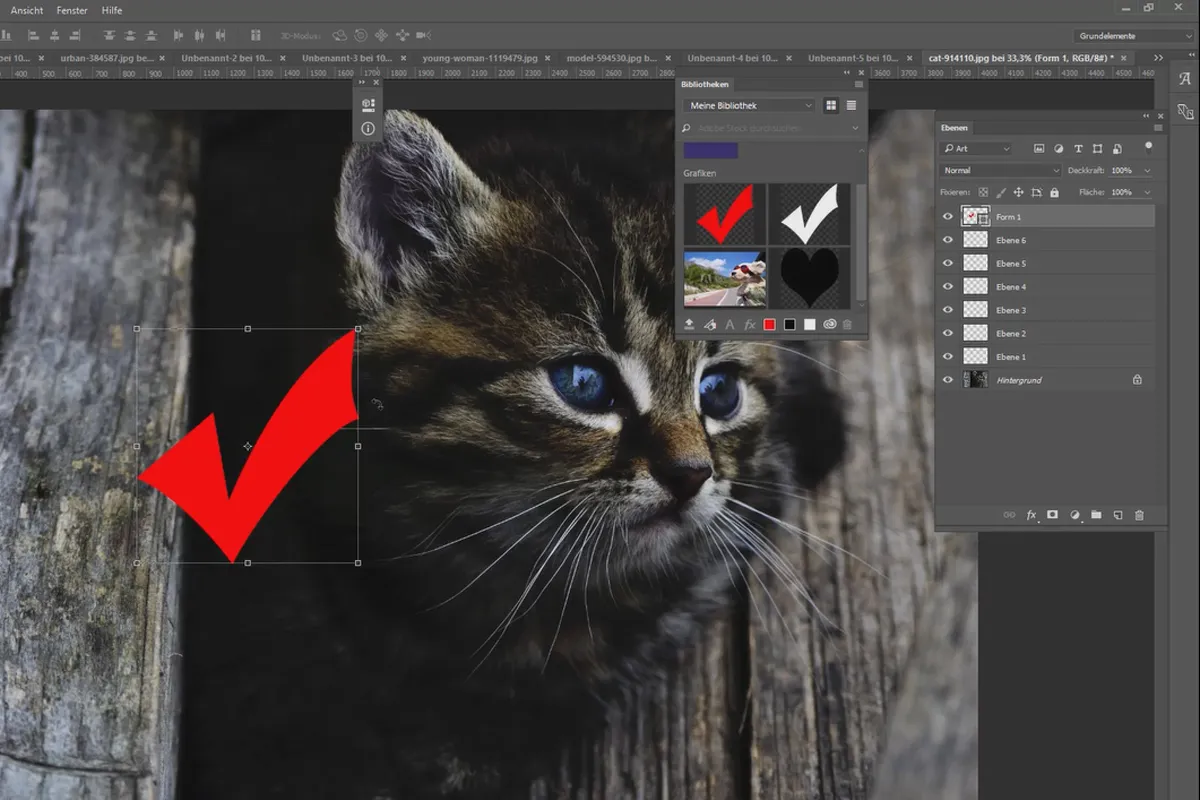The height and width of the screenshot is (800, 1200).
Task: Hide the Ebene 2 layer
Action: click(948, 333)
